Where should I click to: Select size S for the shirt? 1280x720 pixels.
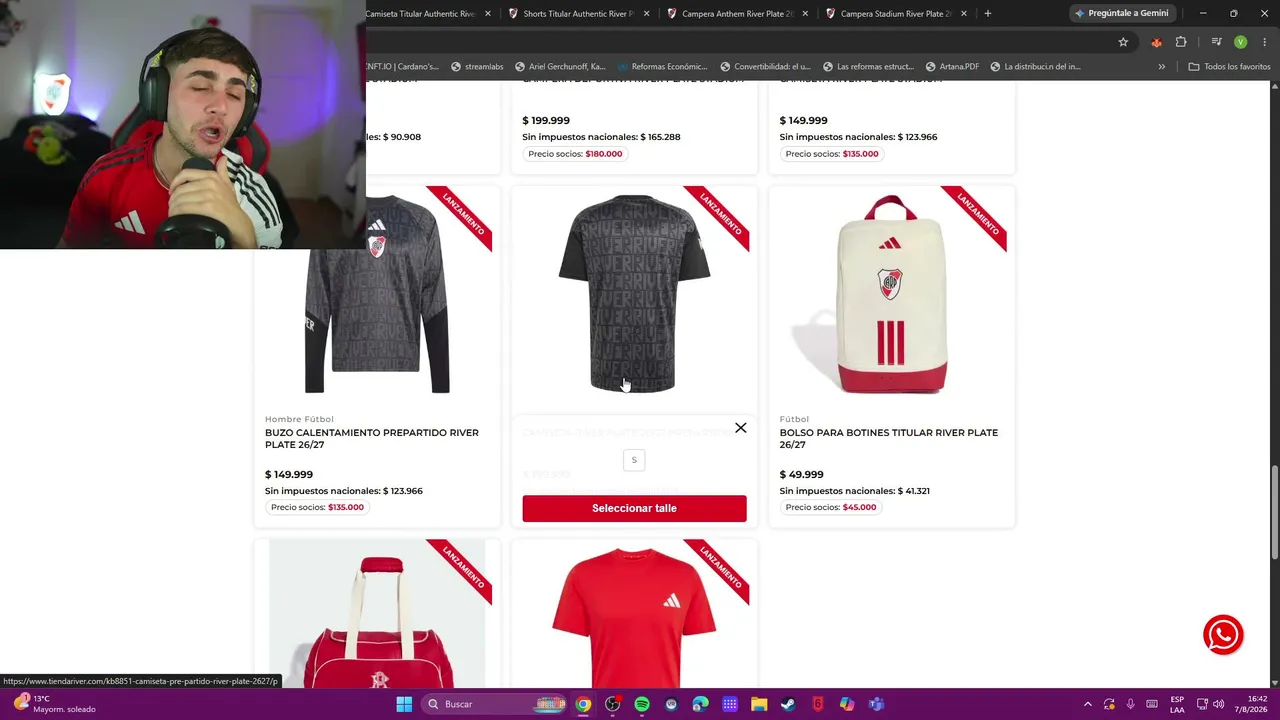coord(634,460)
